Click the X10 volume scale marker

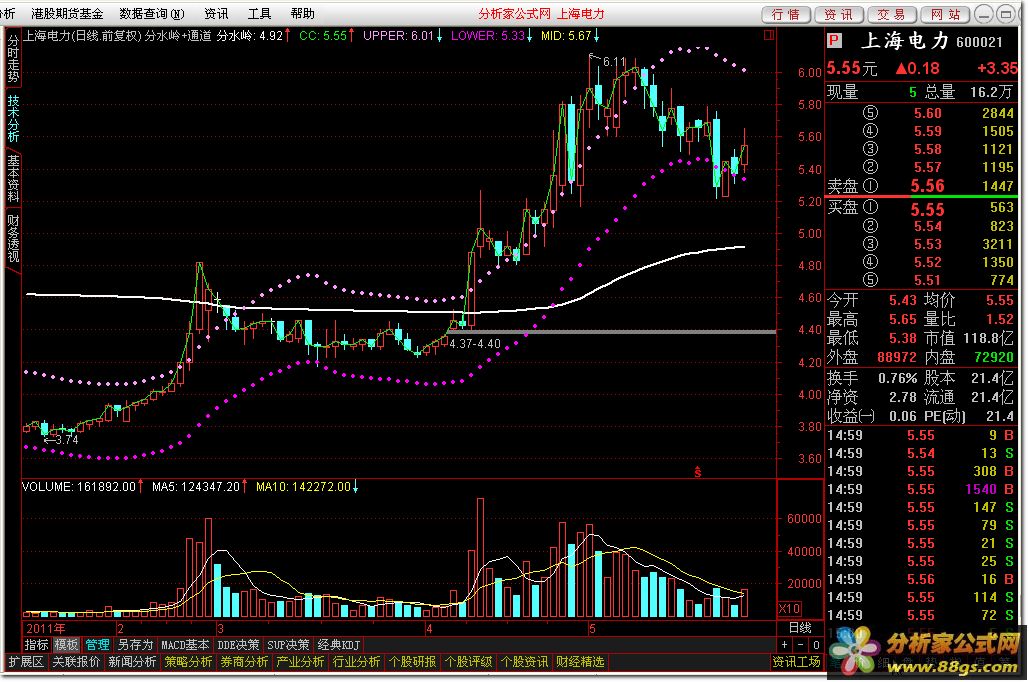(x=789, y=608)
